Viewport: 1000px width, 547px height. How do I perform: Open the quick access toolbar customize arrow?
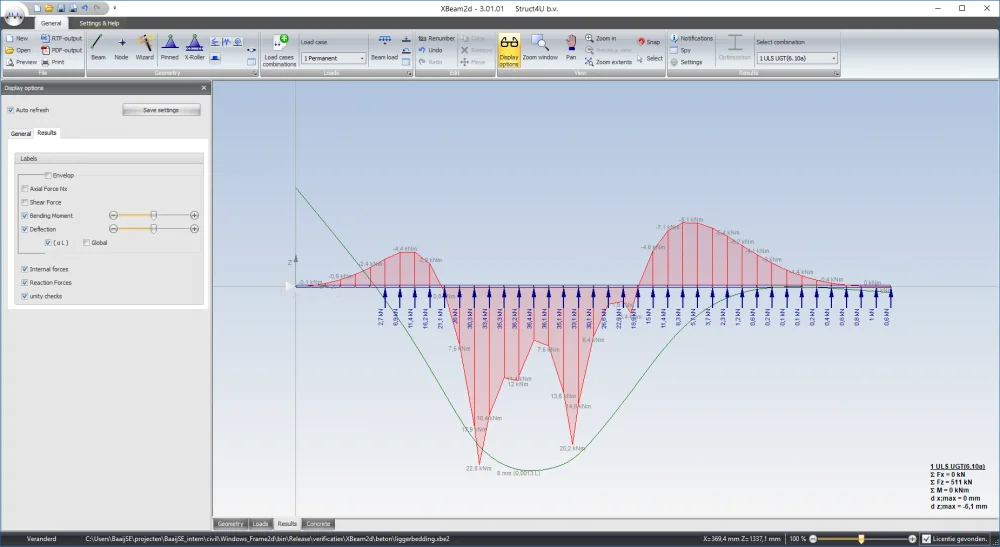[x=115, y=8]
